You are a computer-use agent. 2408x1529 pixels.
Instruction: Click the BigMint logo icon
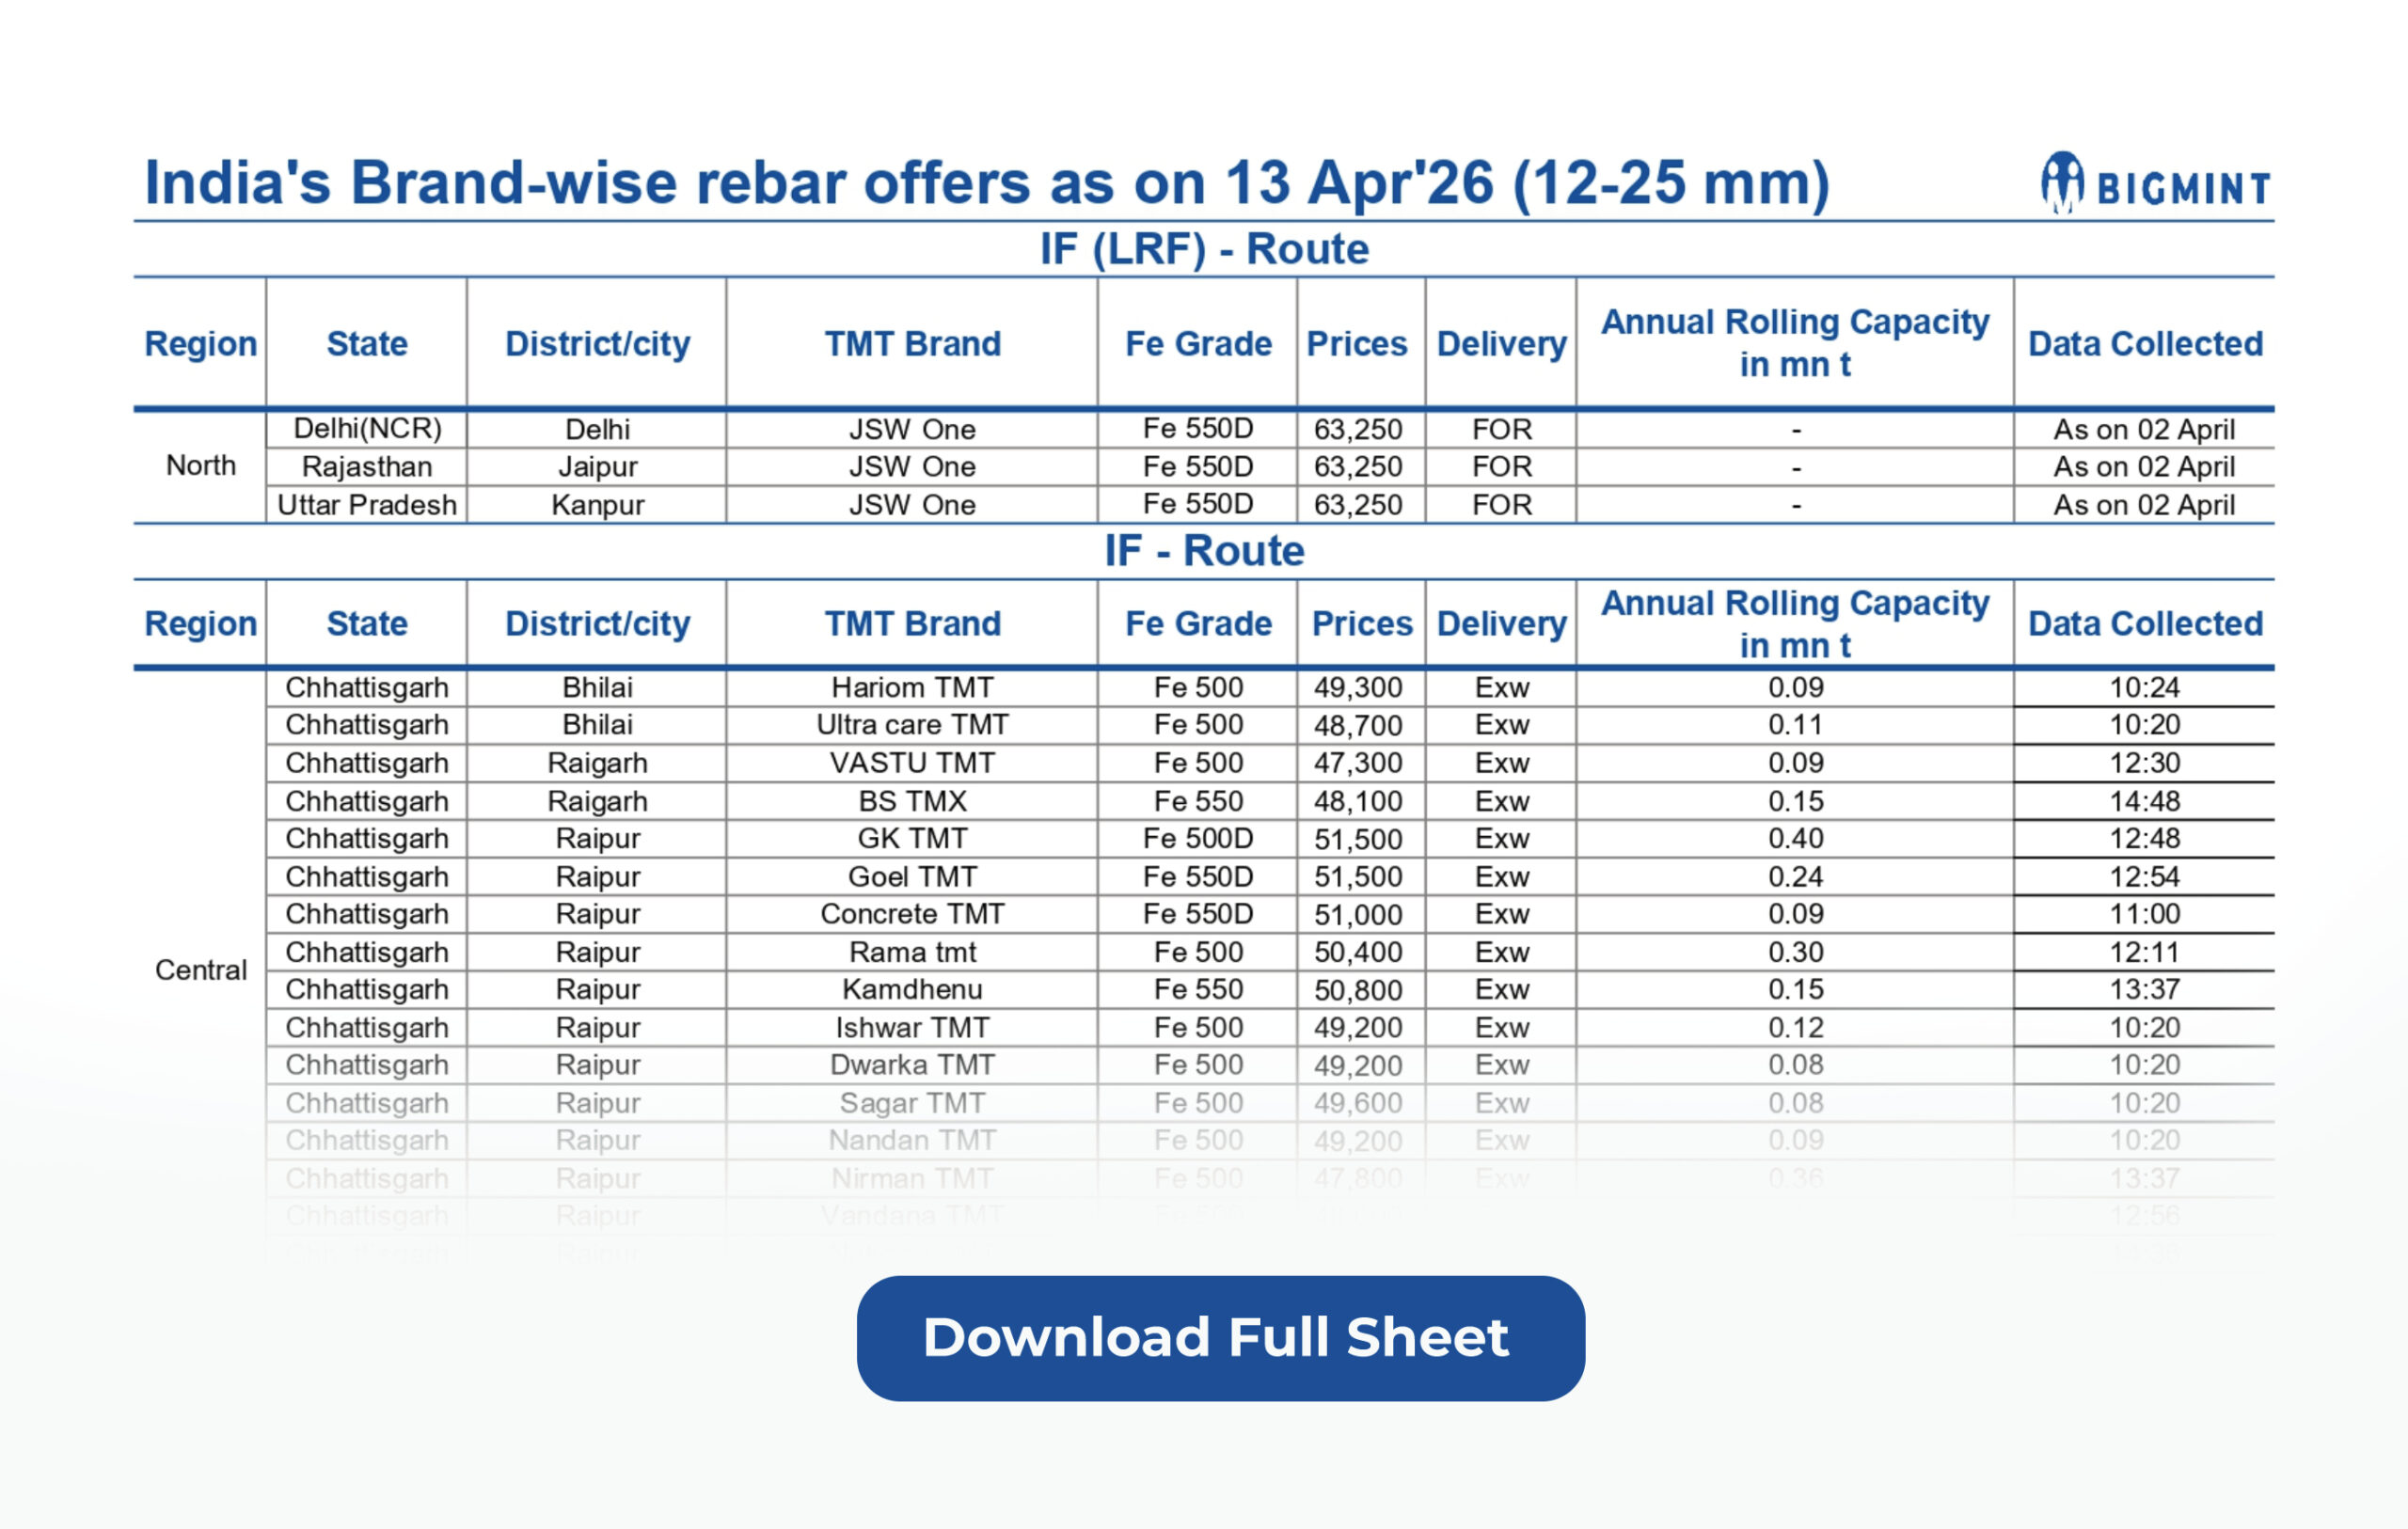2062,184
